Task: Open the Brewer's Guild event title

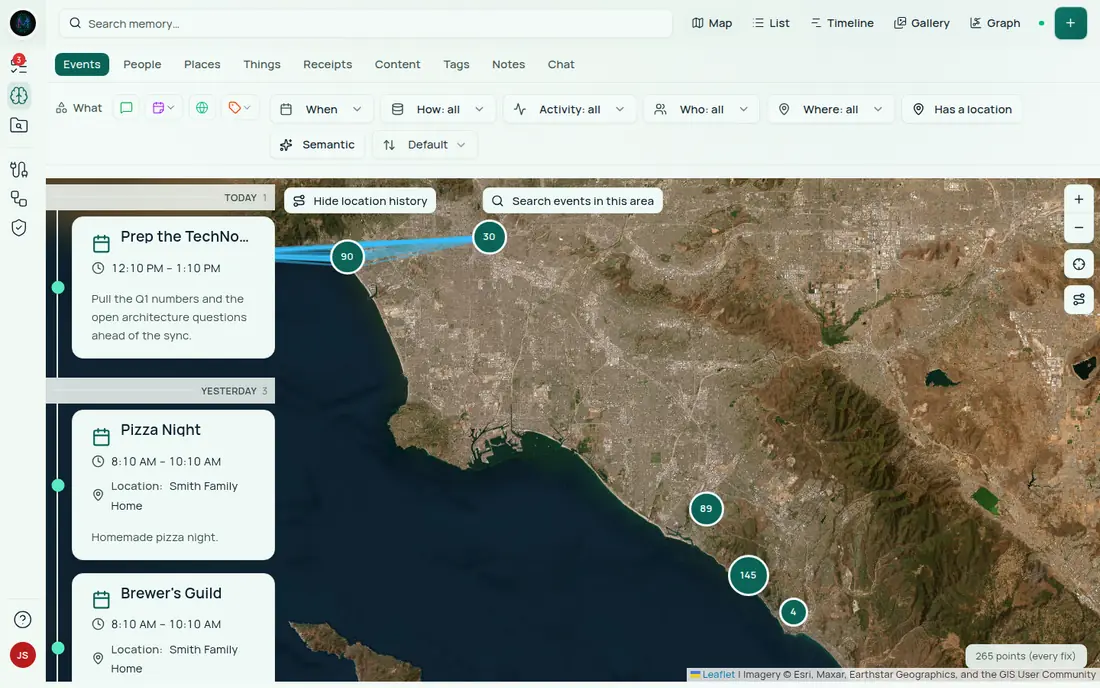Action: click(x=171, y=593)
